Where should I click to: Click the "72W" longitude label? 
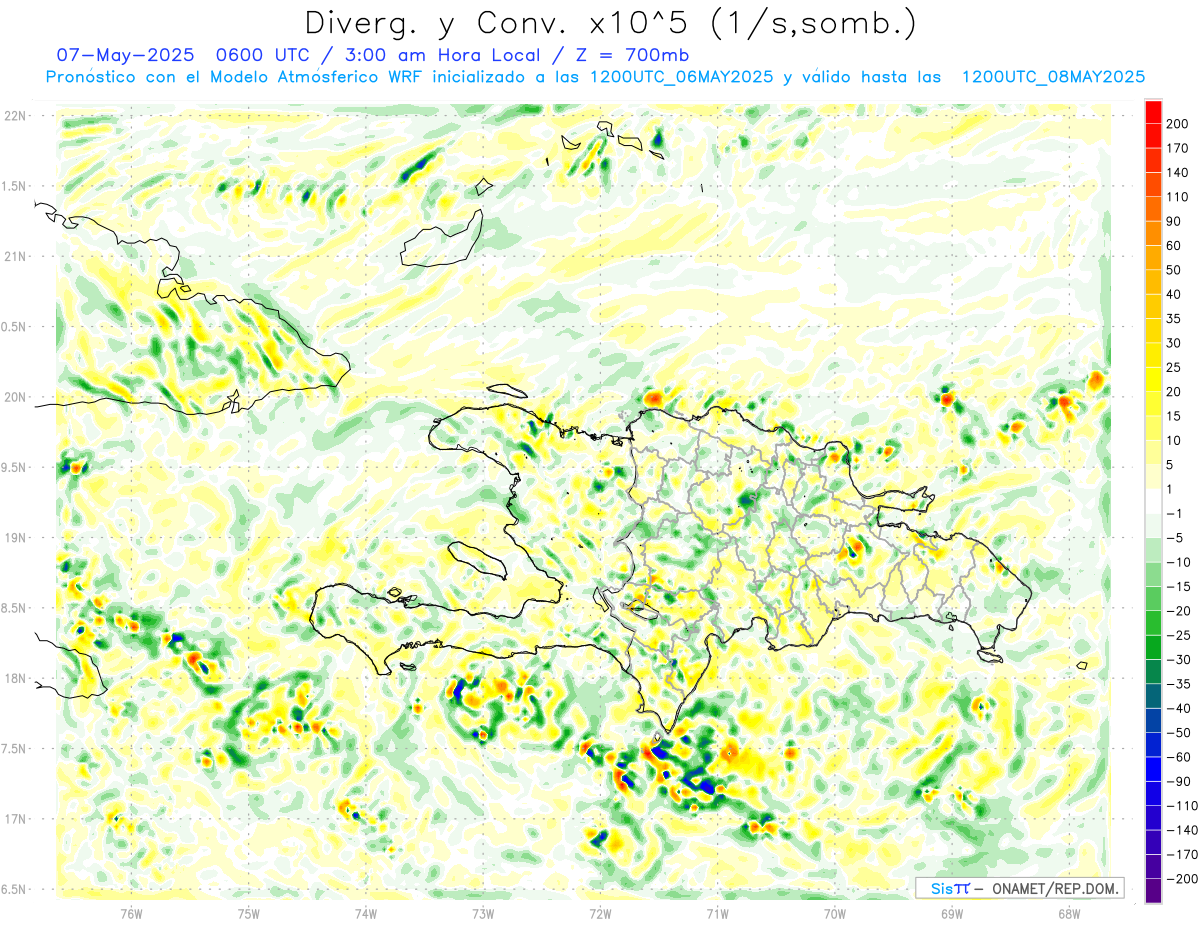600,914
